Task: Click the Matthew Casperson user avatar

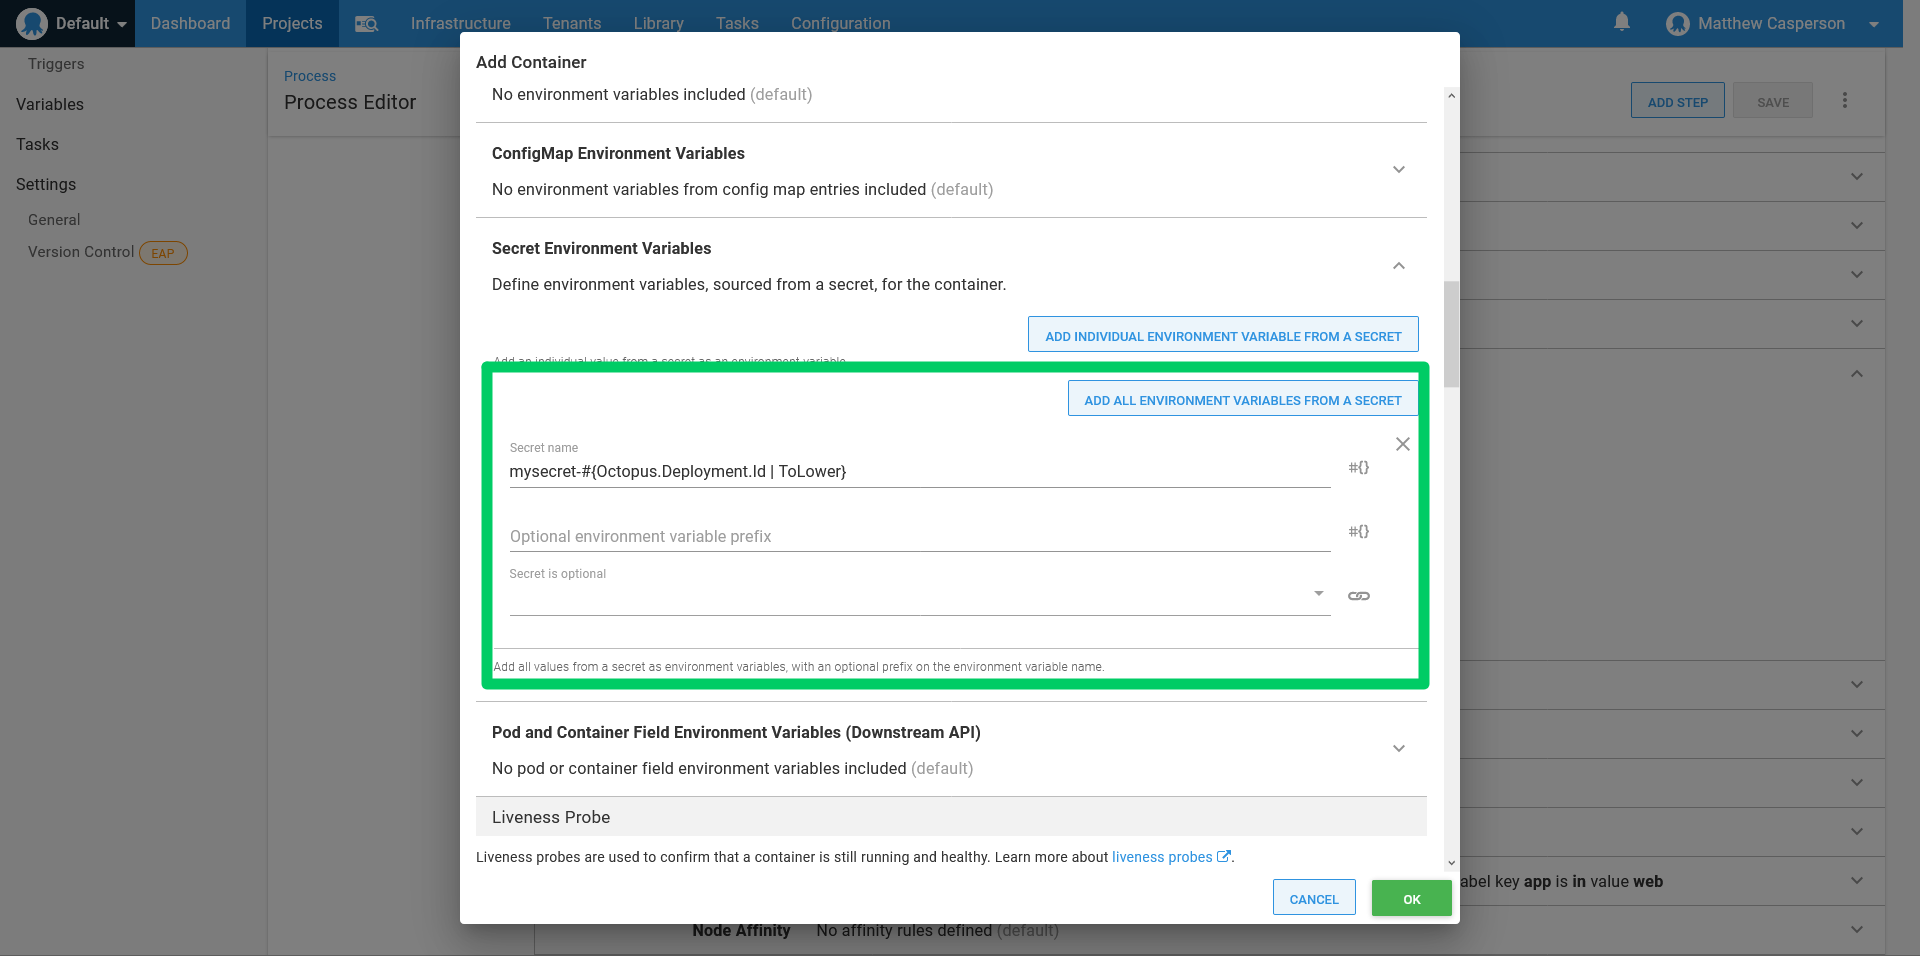Action: [1677, 24]
